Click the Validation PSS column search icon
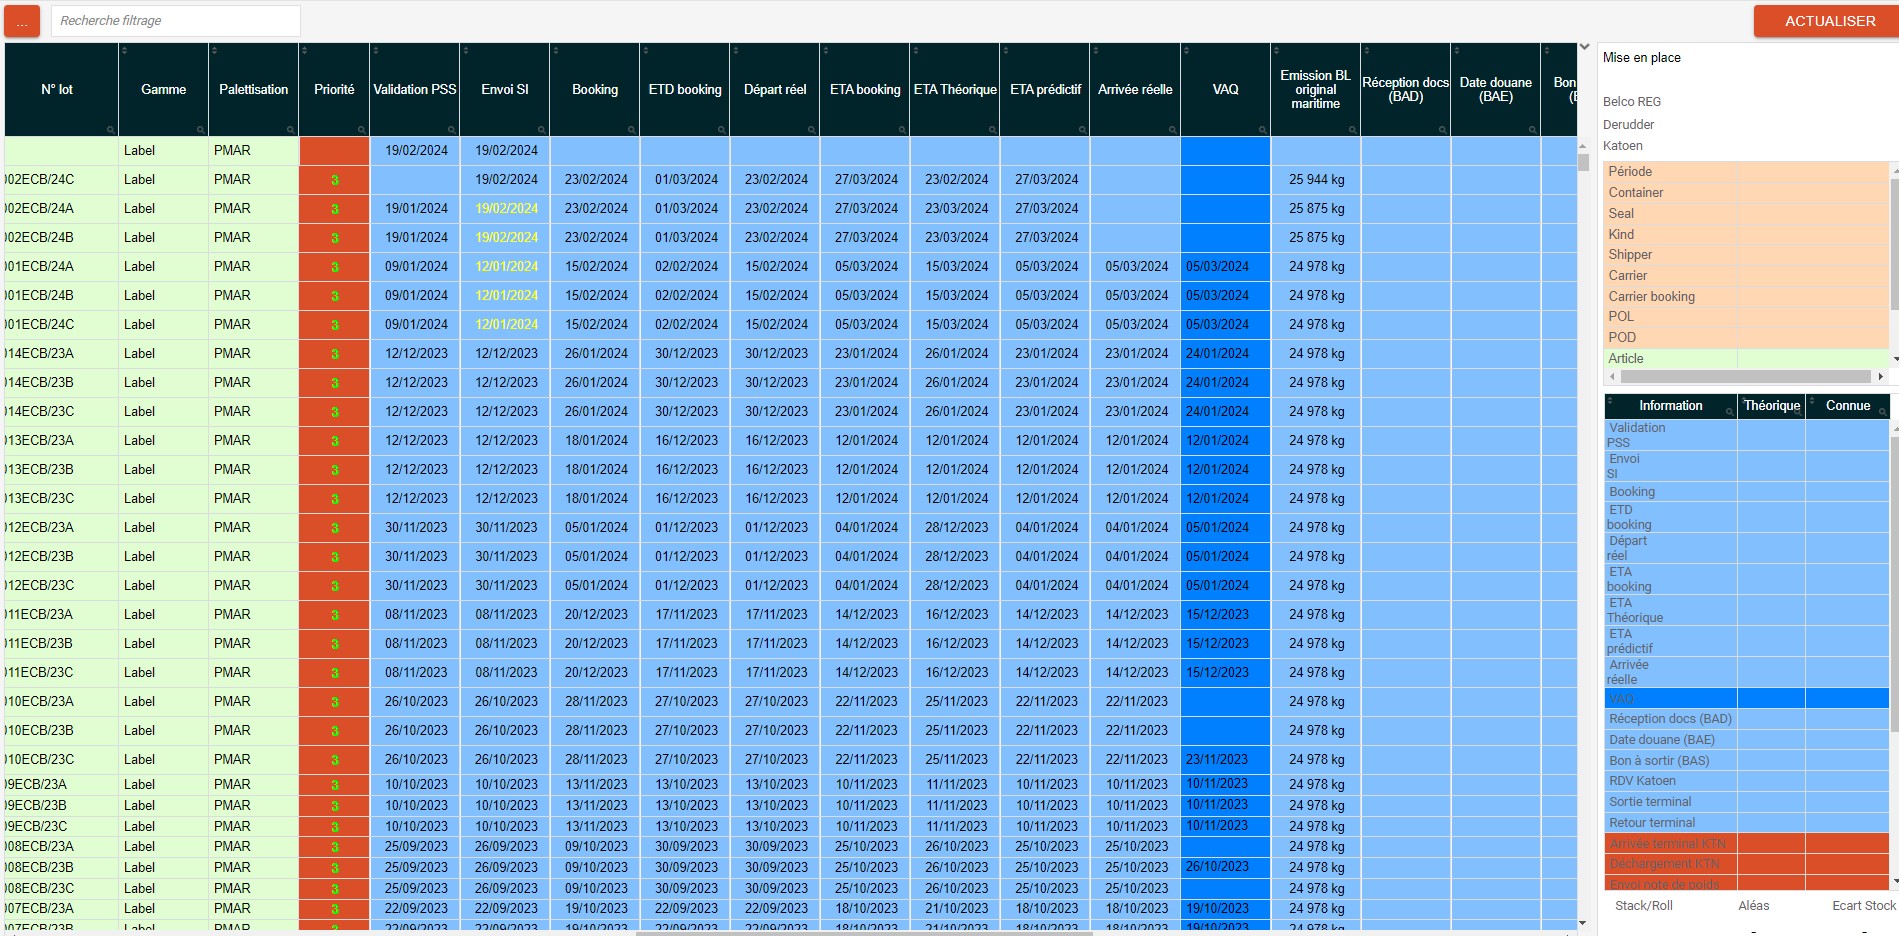The height and width of the screenshot is (936, 1899). 452,130
